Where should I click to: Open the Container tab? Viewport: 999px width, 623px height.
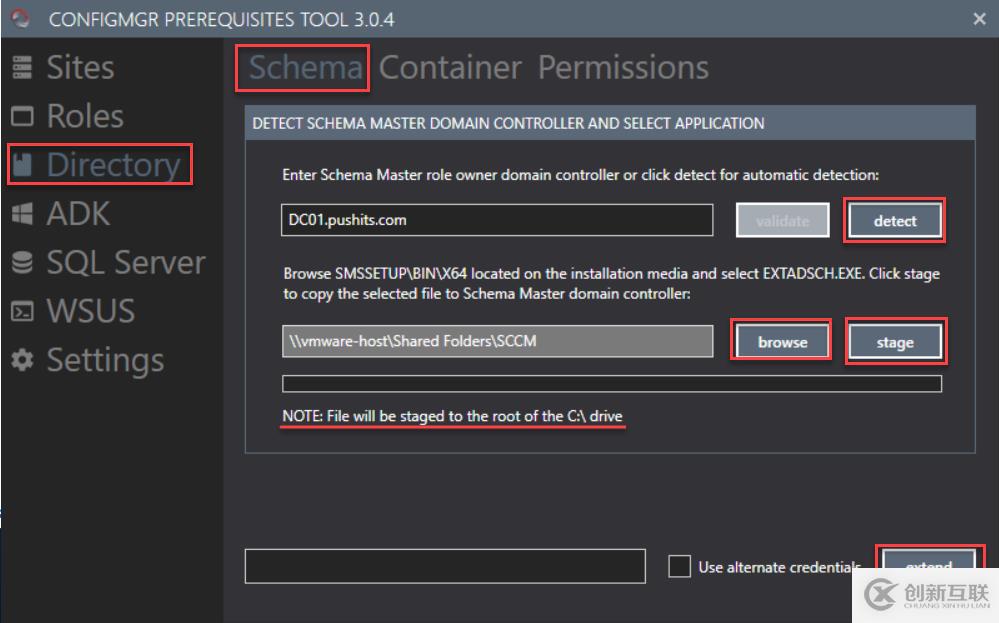click(450, 67)
